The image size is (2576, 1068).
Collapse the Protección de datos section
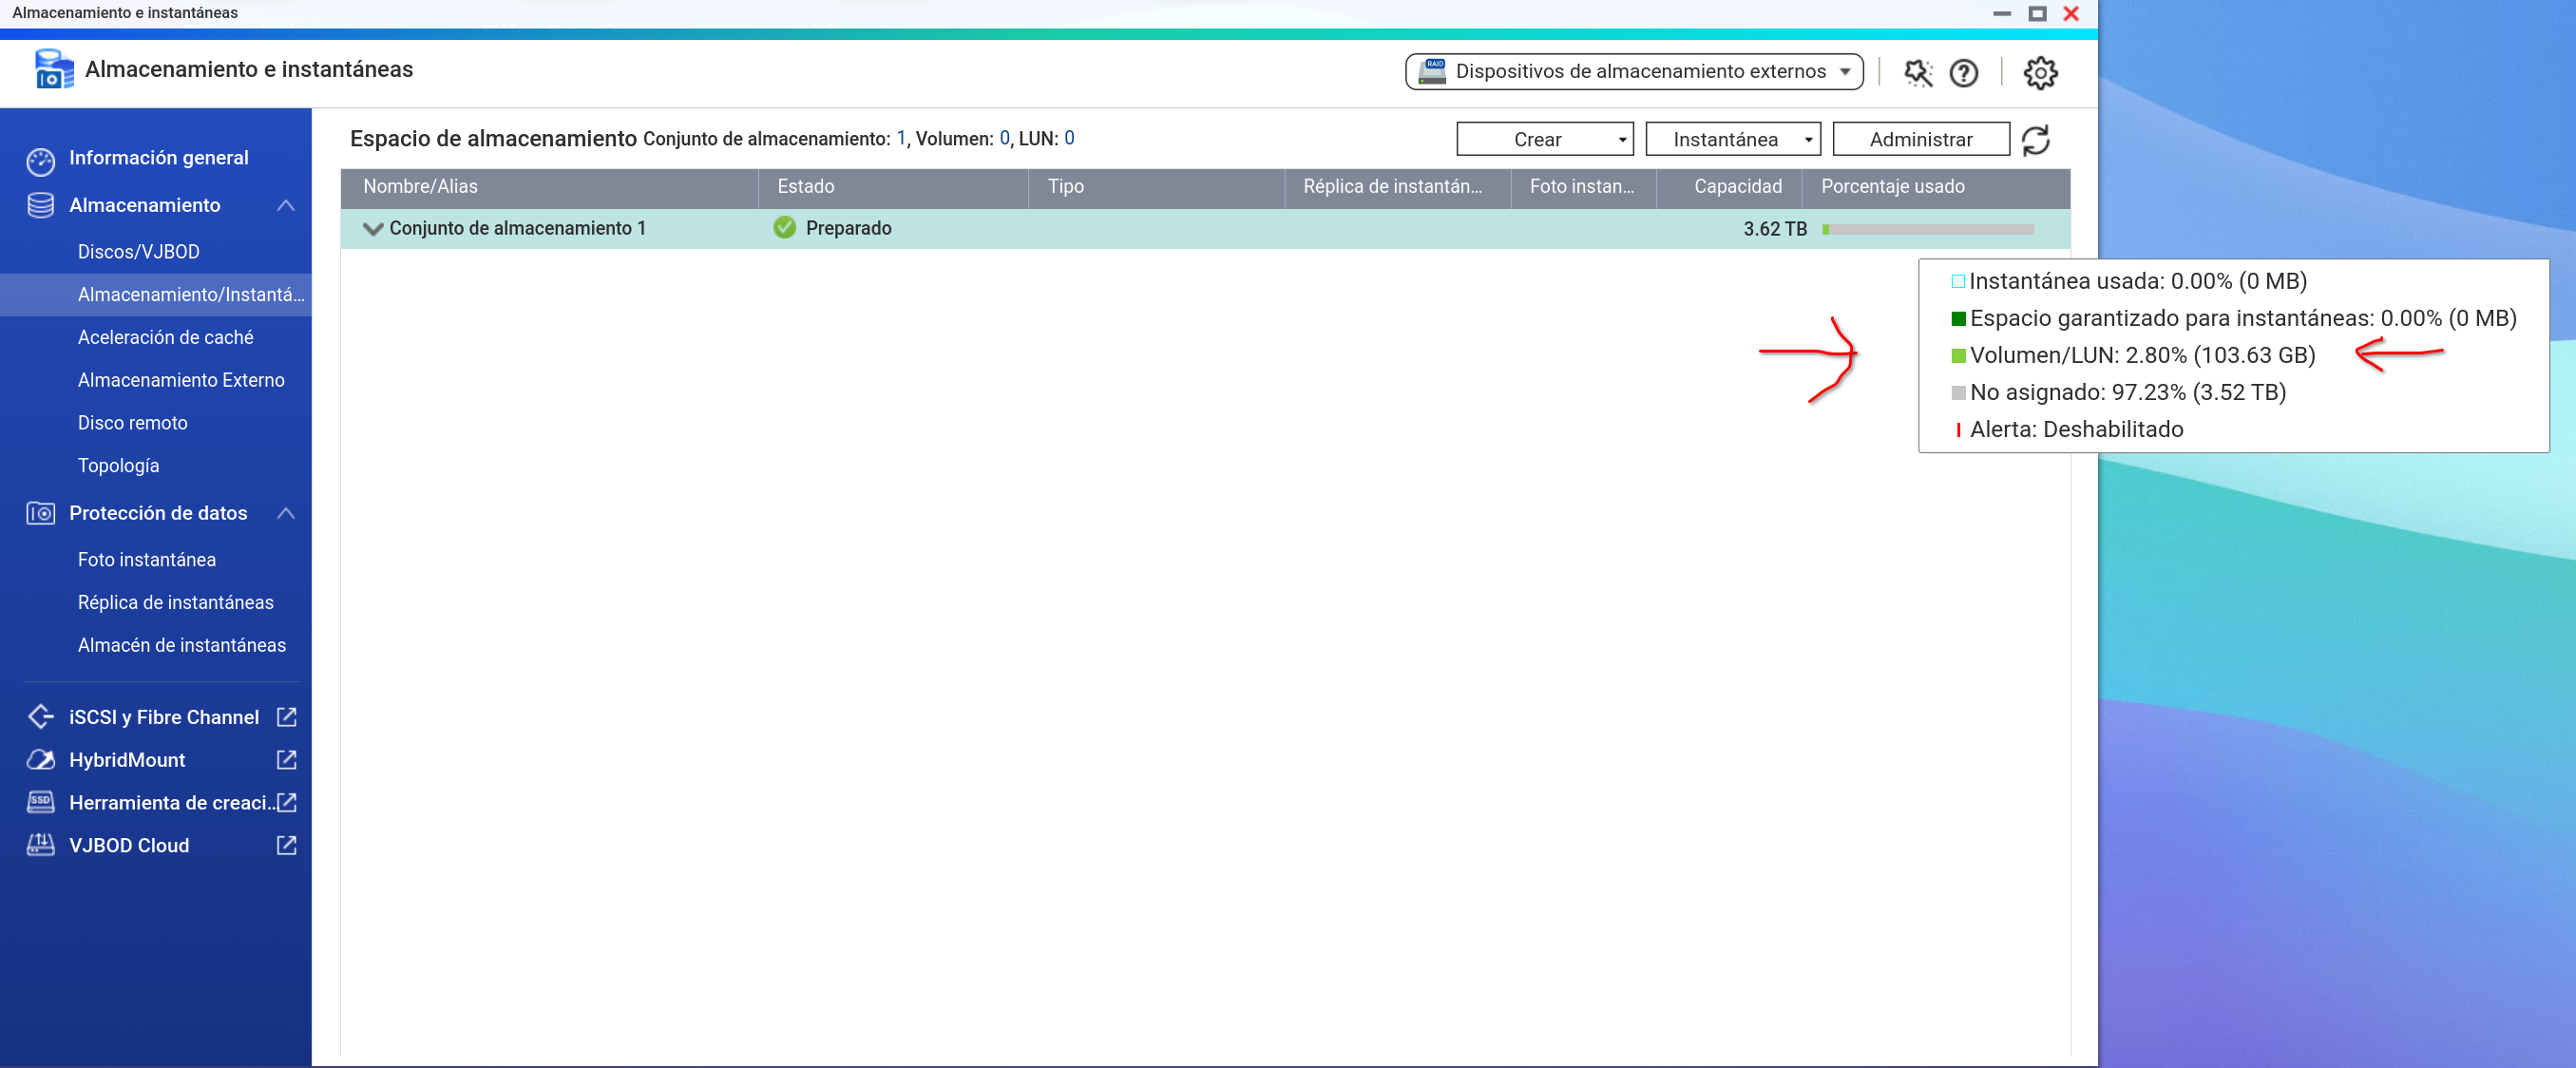tap(286, 512)
